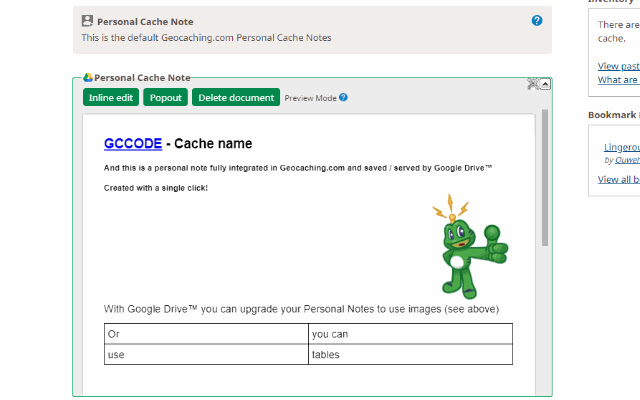Open help for default Personal Cache Note

[x=537, y=20]
